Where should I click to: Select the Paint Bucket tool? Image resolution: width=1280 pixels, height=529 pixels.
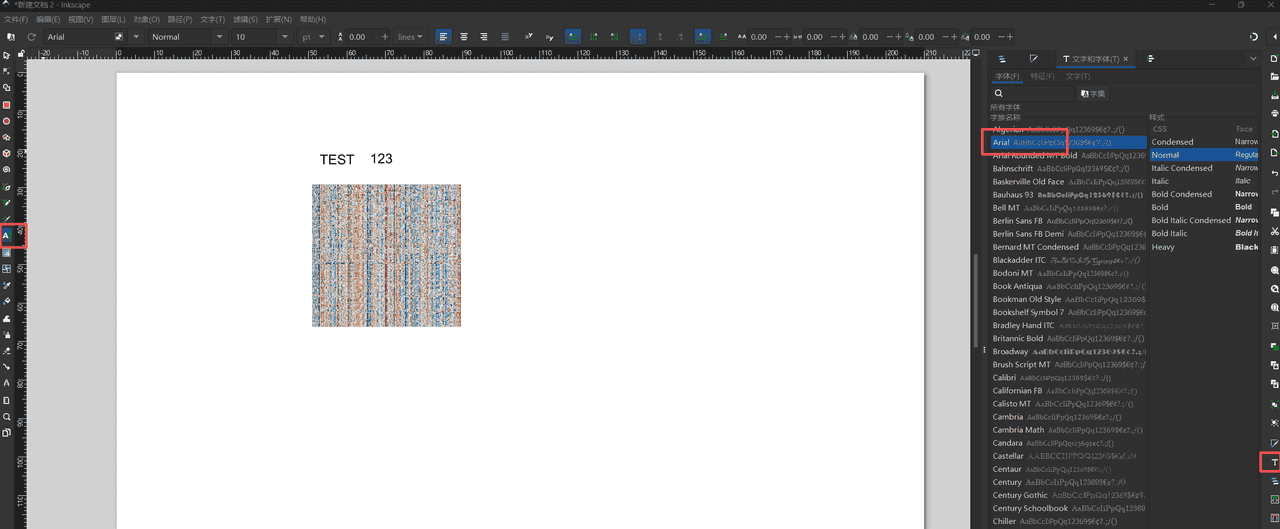pyautogui.click(x=6, y=301)
